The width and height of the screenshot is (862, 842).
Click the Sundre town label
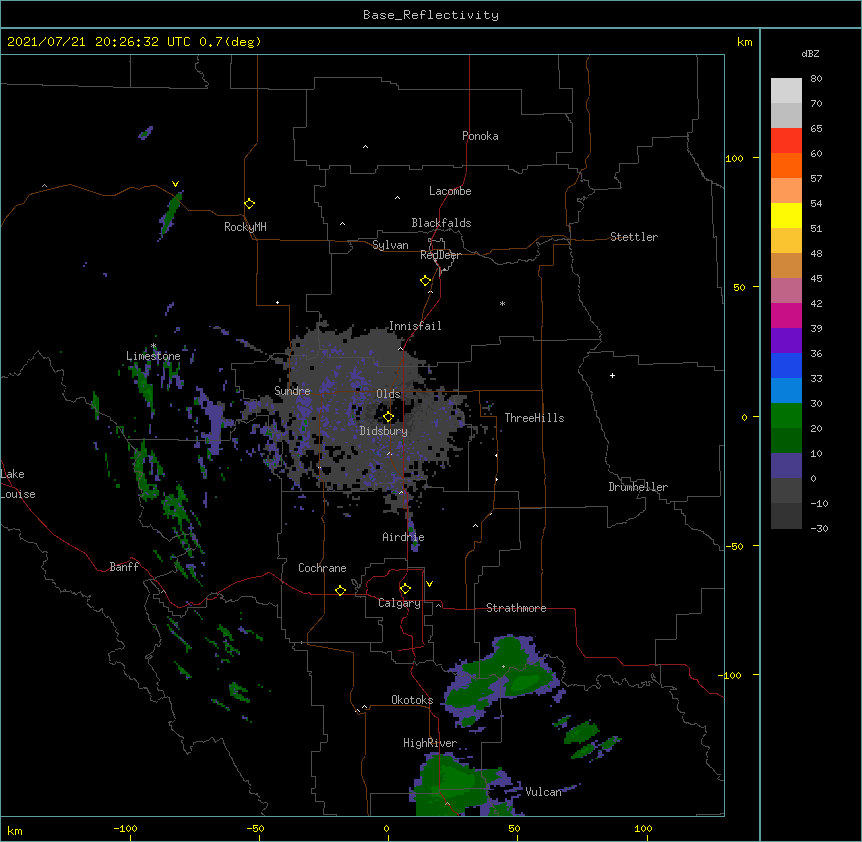point(292,391)
